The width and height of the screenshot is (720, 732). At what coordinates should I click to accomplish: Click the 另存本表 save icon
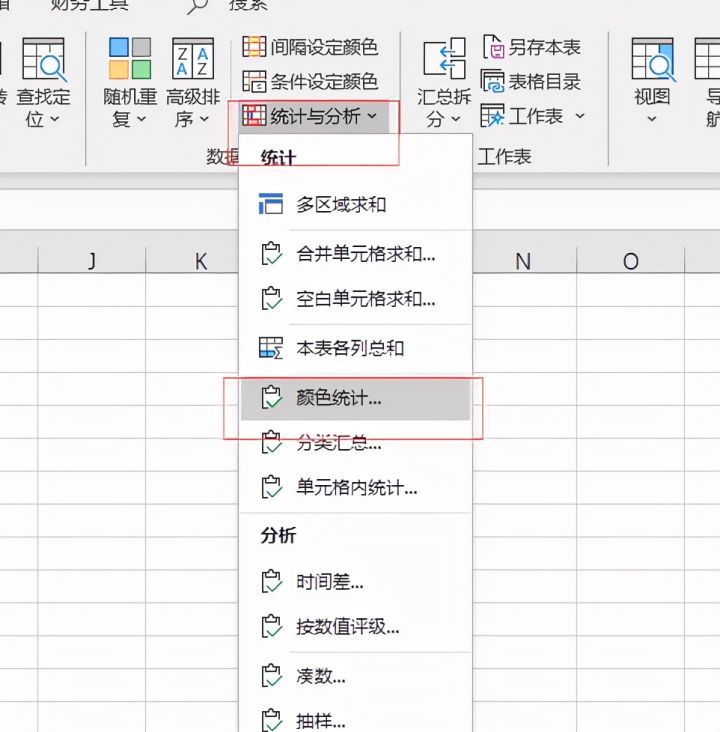493,47
